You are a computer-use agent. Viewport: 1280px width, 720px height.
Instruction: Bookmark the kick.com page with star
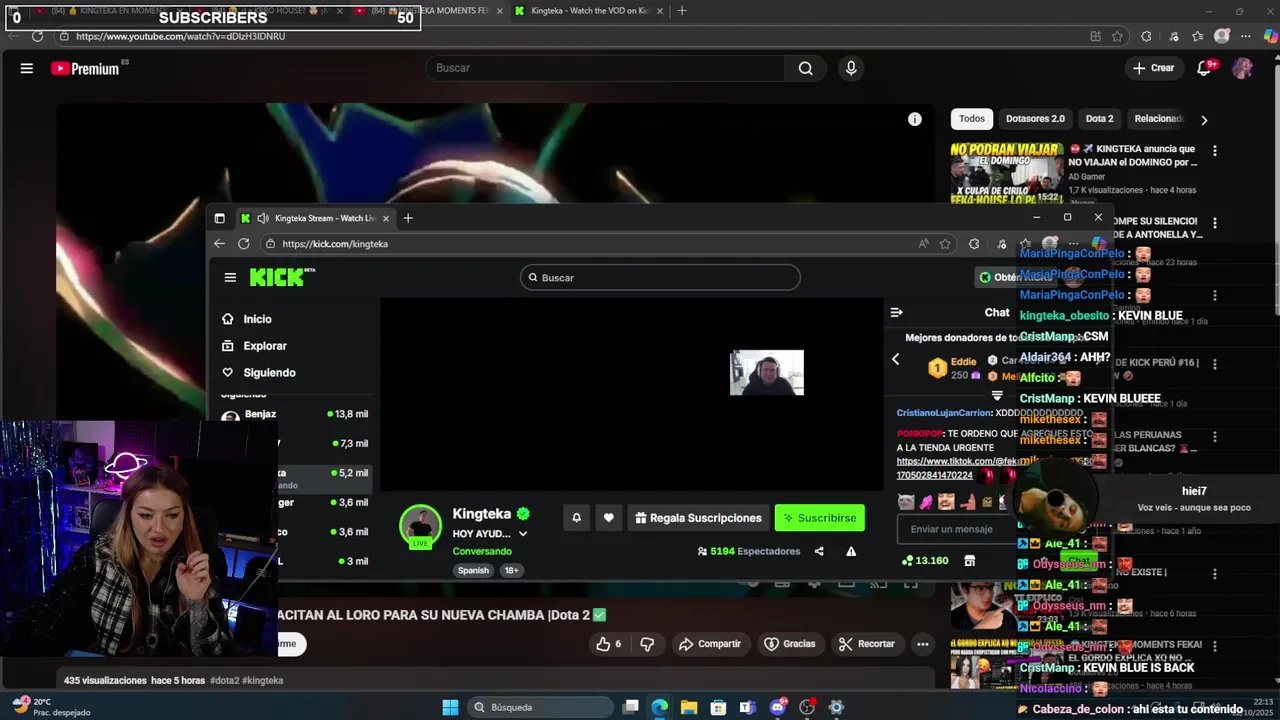pos(945,243)
